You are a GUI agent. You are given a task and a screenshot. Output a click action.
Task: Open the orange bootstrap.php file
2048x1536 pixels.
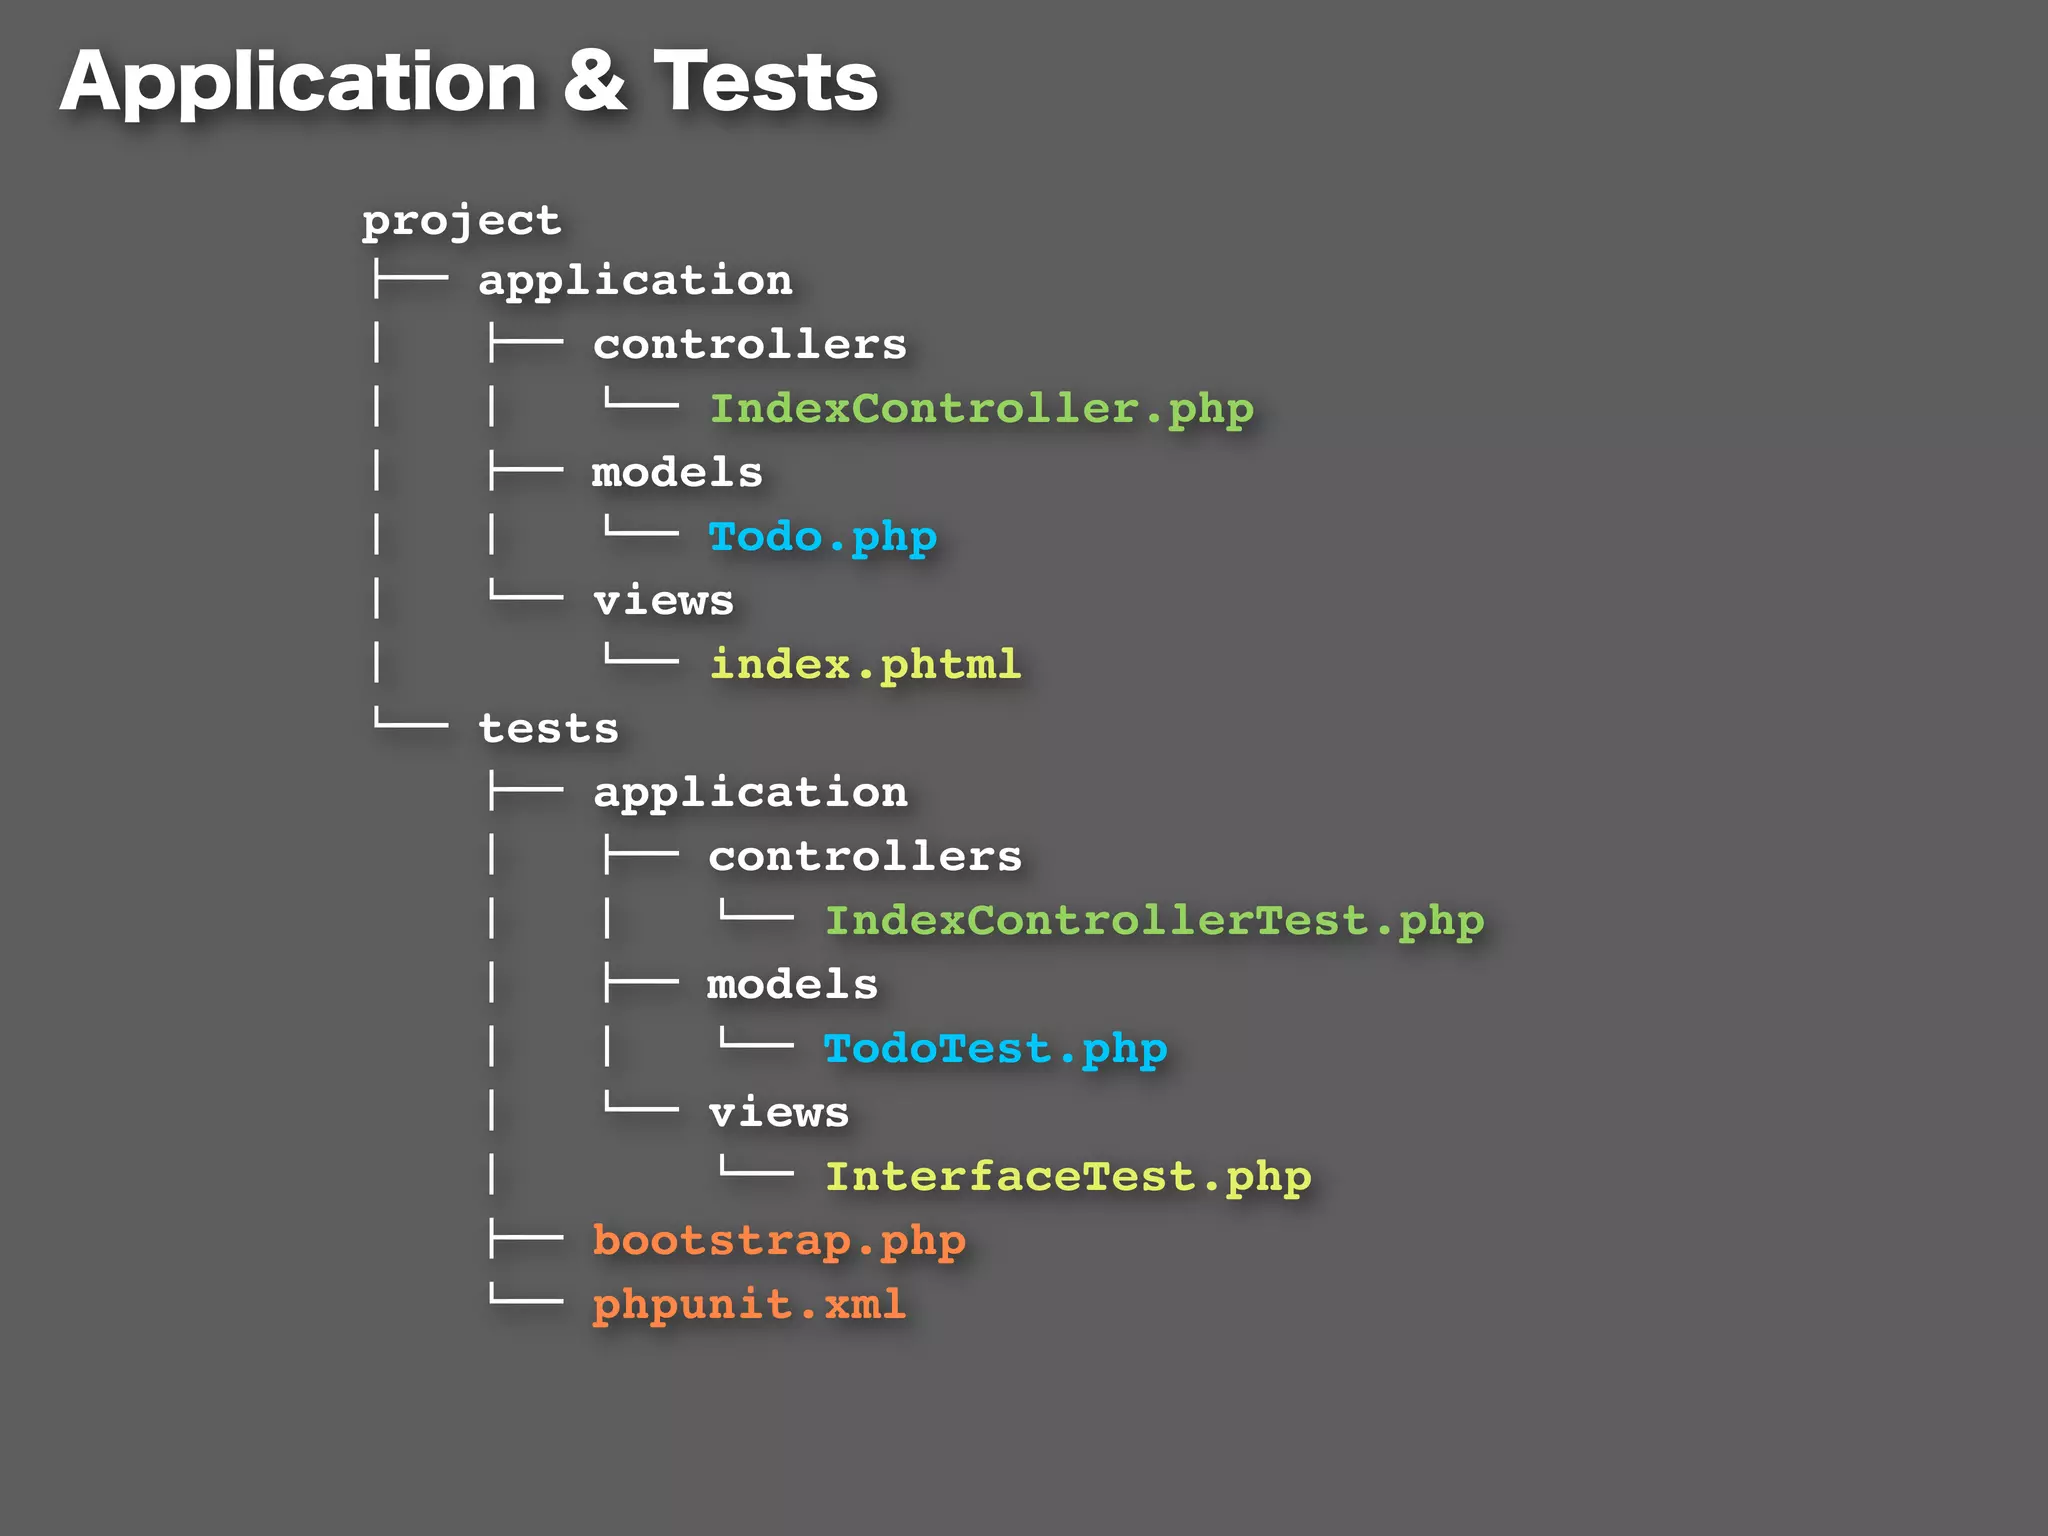(x=779, y=1241)
